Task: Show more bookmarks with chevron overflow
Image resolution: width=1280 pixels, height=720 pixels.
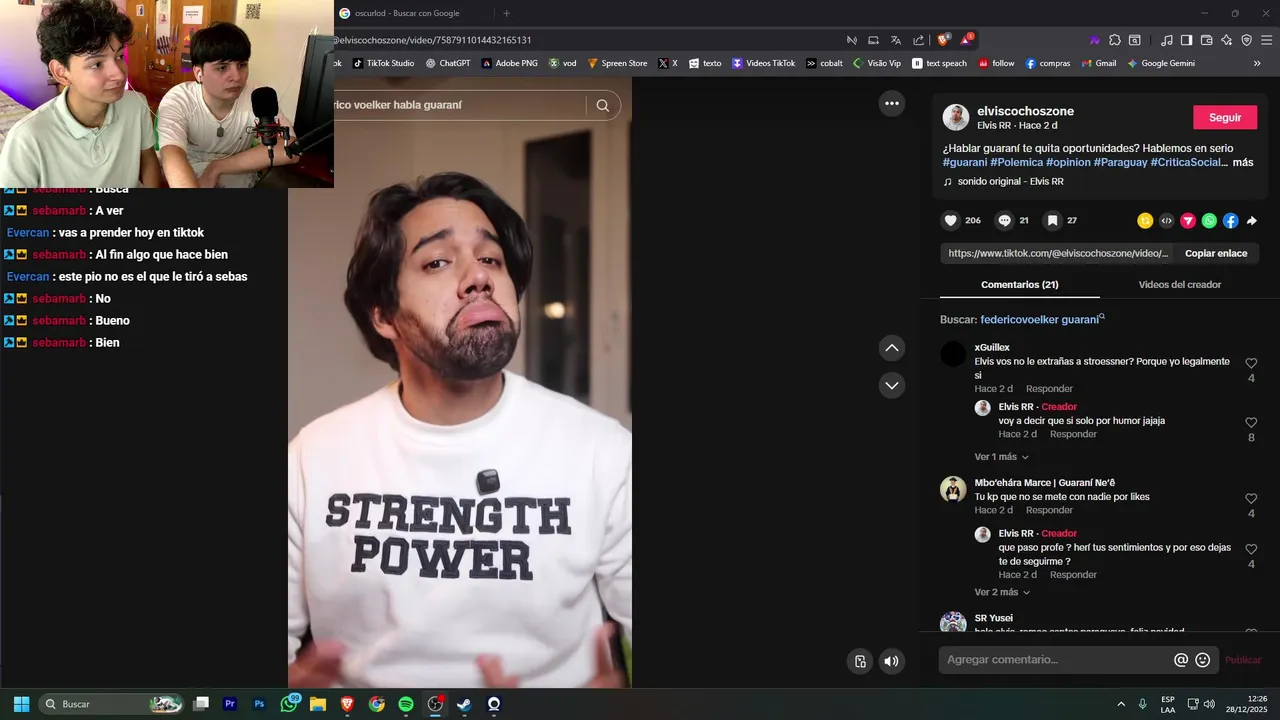Action: tap(1257, 63)
